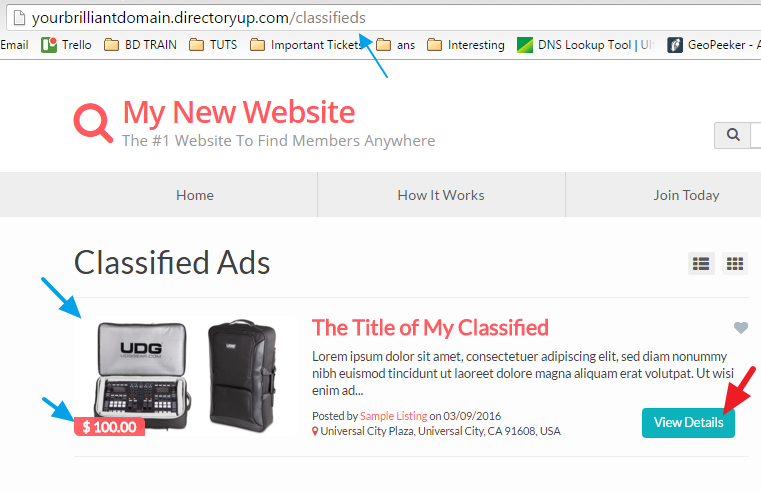The width and height of the screenshot is (761, 493).
Task: Open the GeoPeeker bookmark
Action: pyautogui.click(x=713, y=45)
